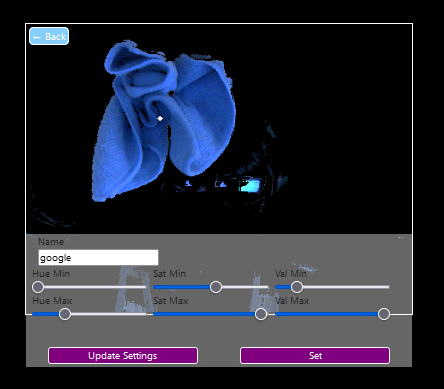Adjust the Sat Max slider handle
Image resolution: width=444 pixels, height=389 pixels.
261,314
